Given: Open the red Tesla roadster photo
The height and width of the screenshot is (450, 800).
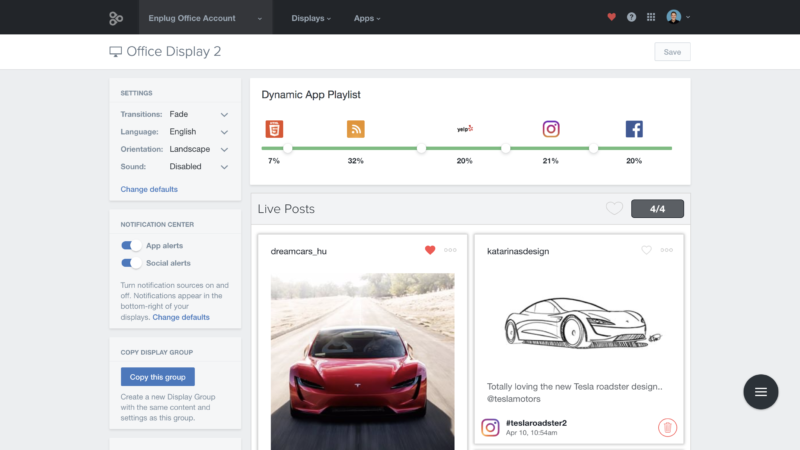Looking at the screenshot, I should pyautogui.click(x=362, y=362).
